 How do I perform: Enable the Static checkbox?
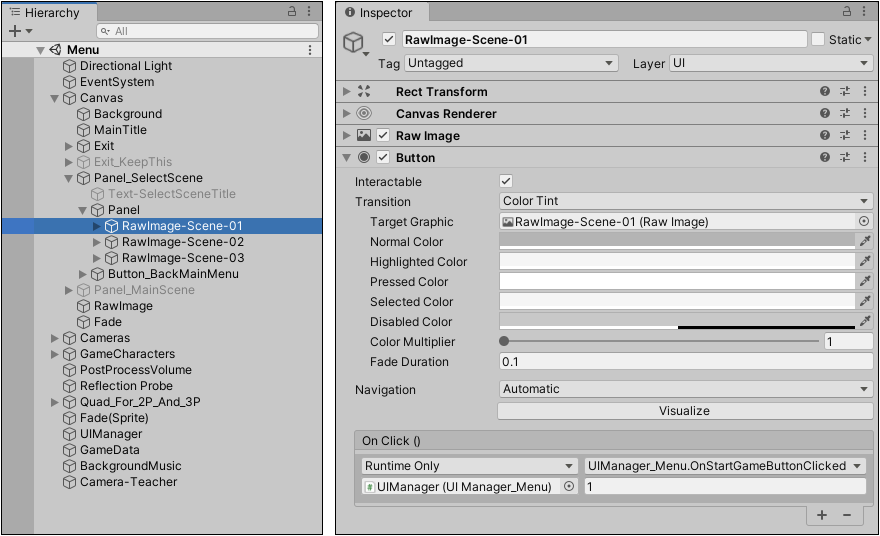click(x=818, y=39)
